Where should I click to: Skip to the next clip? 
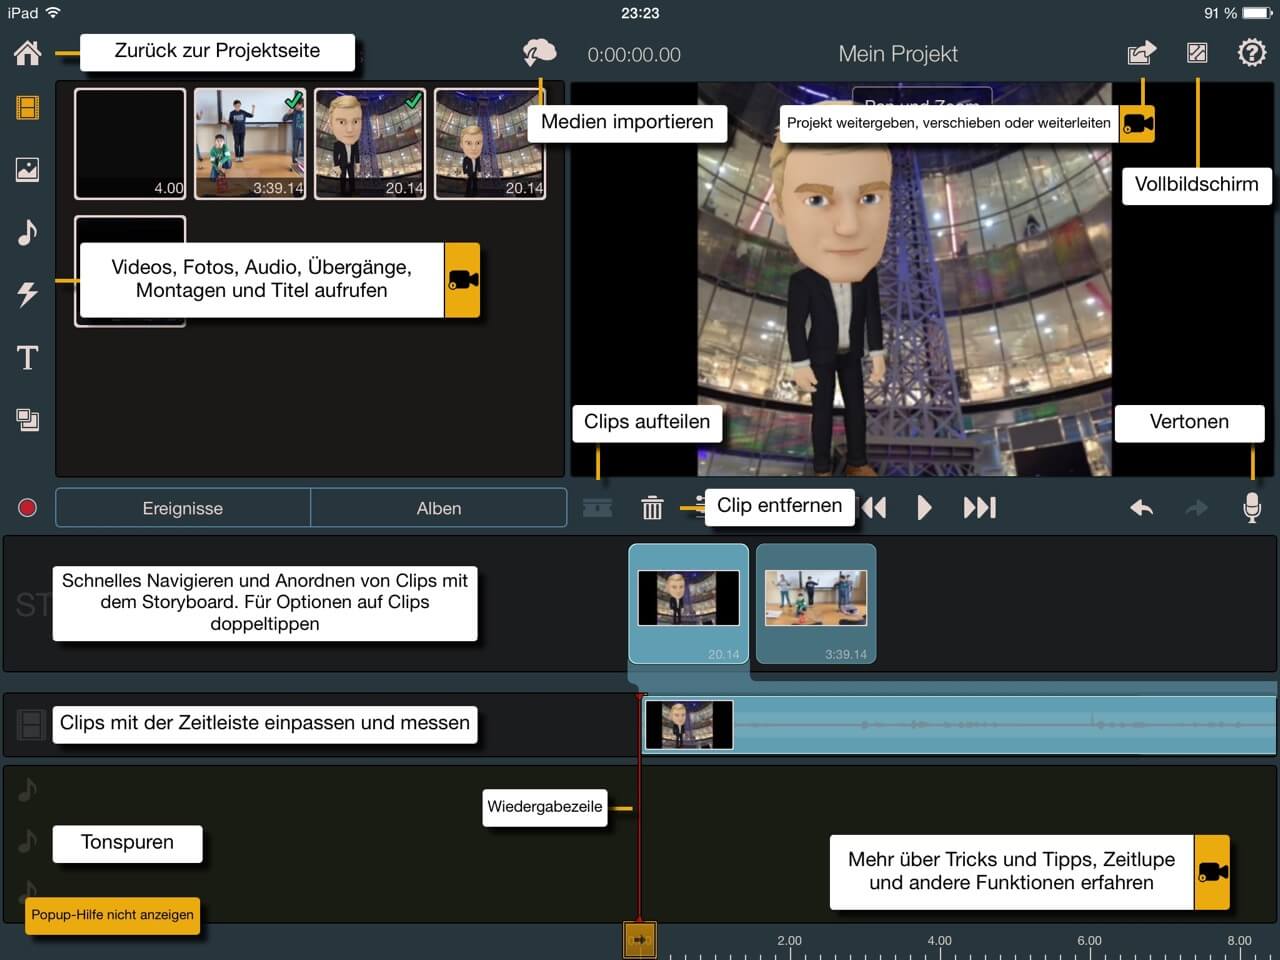[x=979, y=508]
